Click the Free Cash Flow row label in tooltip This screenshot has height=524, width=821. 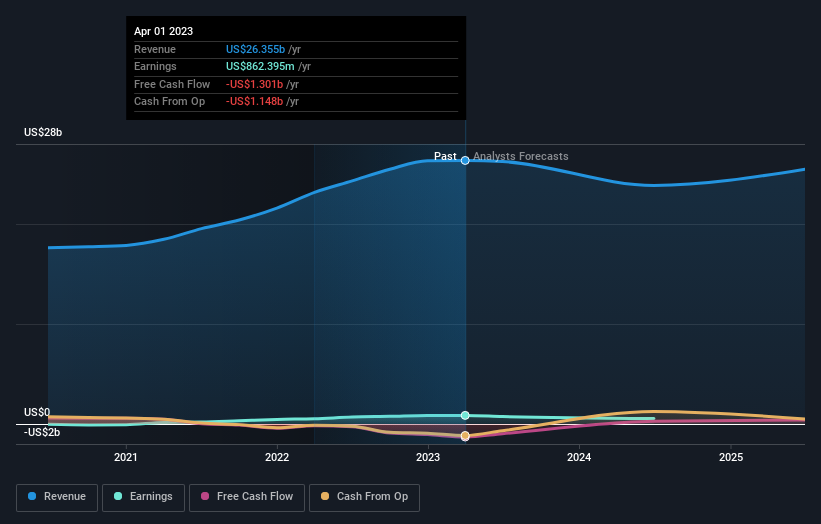[x=172, y=84]
